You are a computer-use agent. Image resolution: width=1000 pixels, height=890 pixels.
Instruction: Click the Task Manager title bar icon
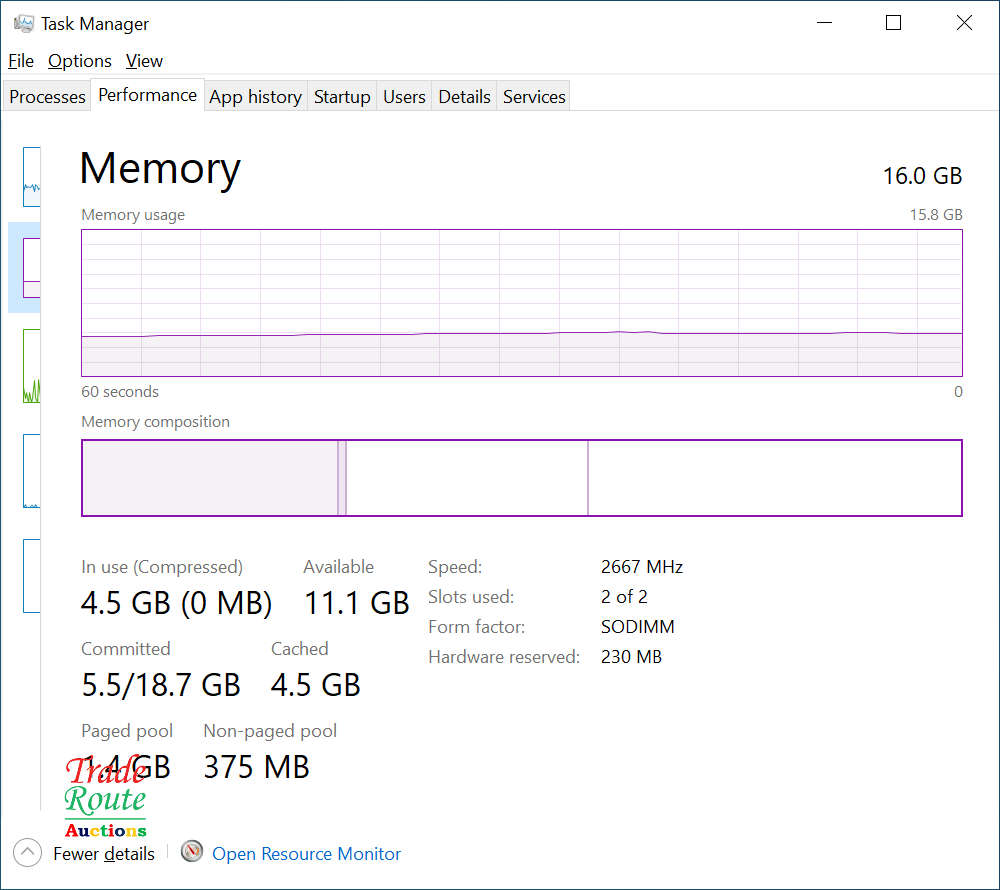(x=24, y=23)
